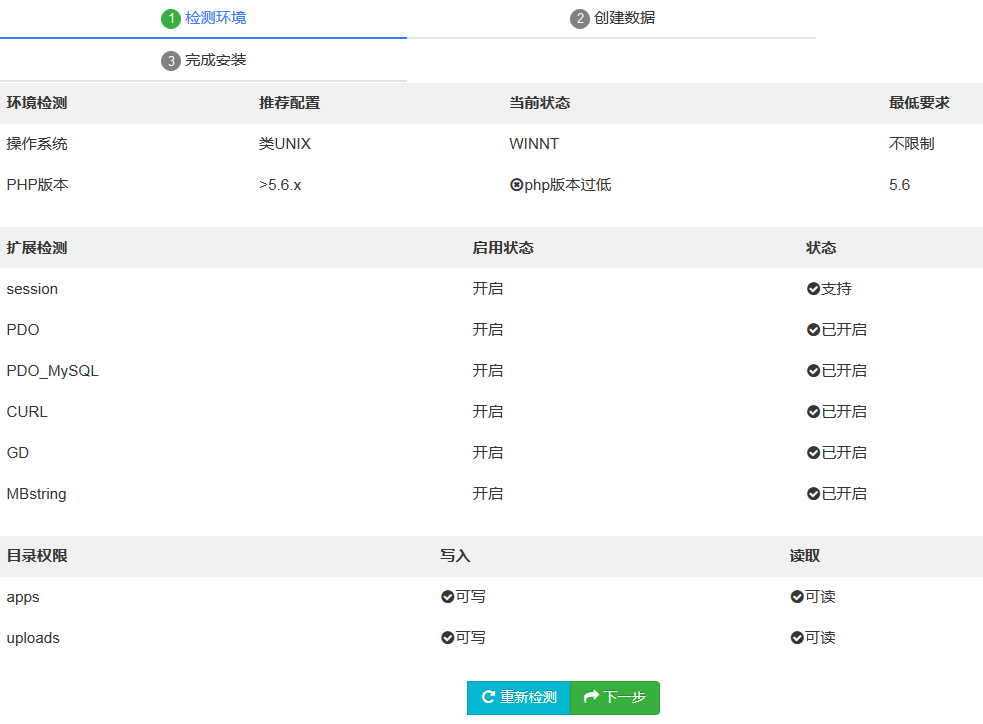
Task: Click the uploads readable check icon
Action: click(x=797, y=638)
